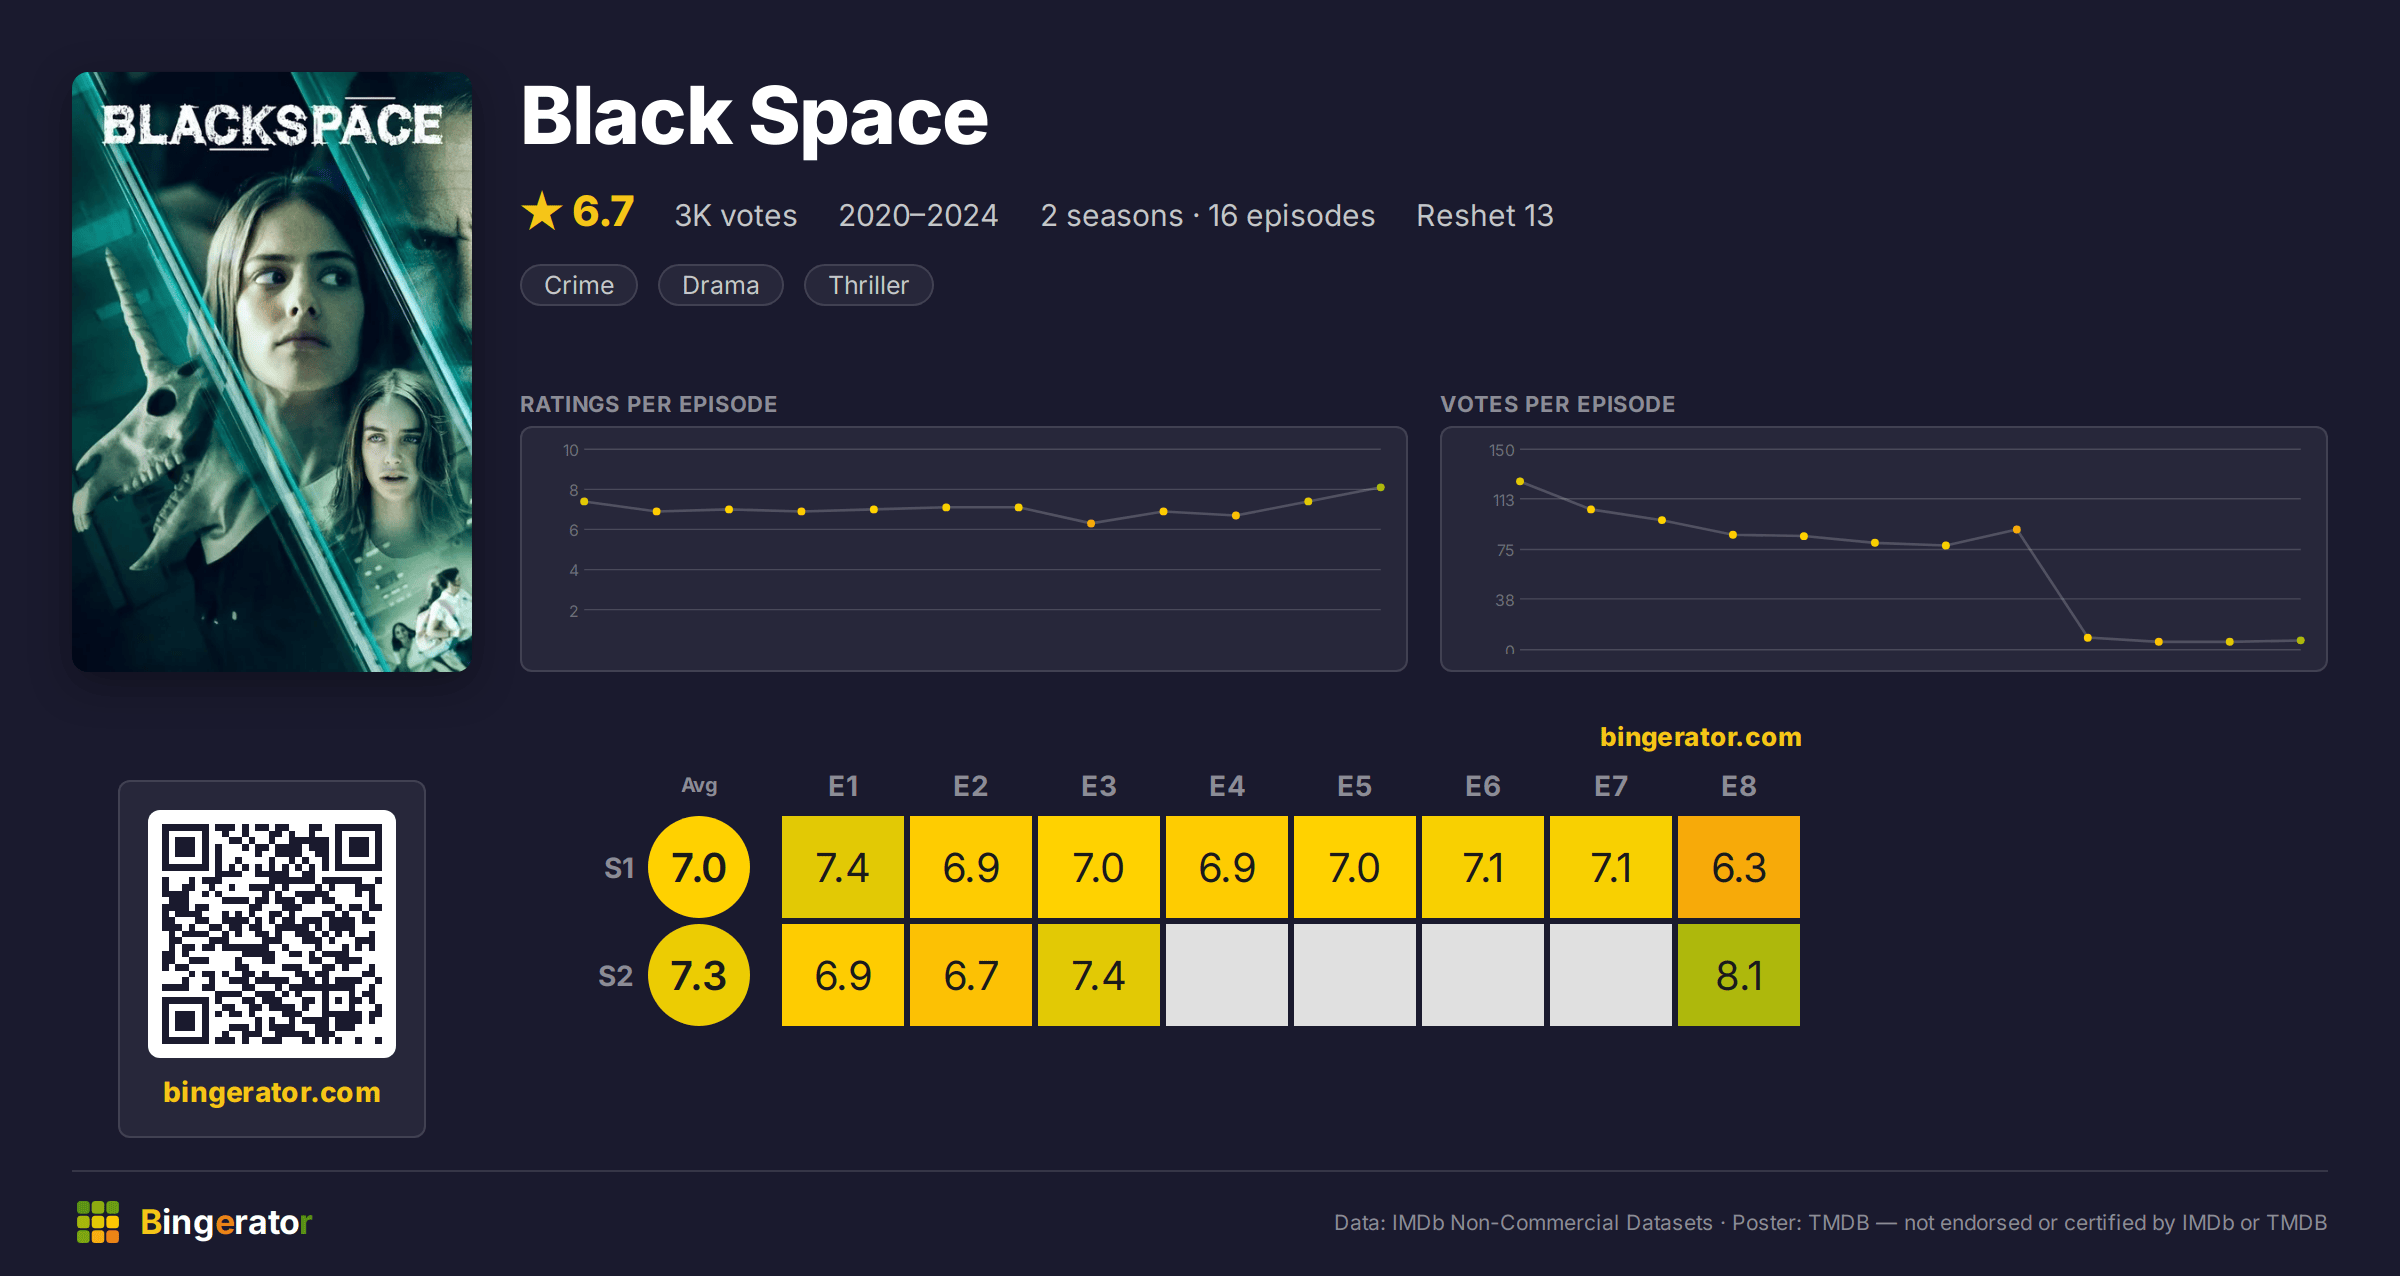This screenshot has width=2400, height=1276.
Task: Select the S1 E1 7.4 rating cell
Action: pos(843,867)
